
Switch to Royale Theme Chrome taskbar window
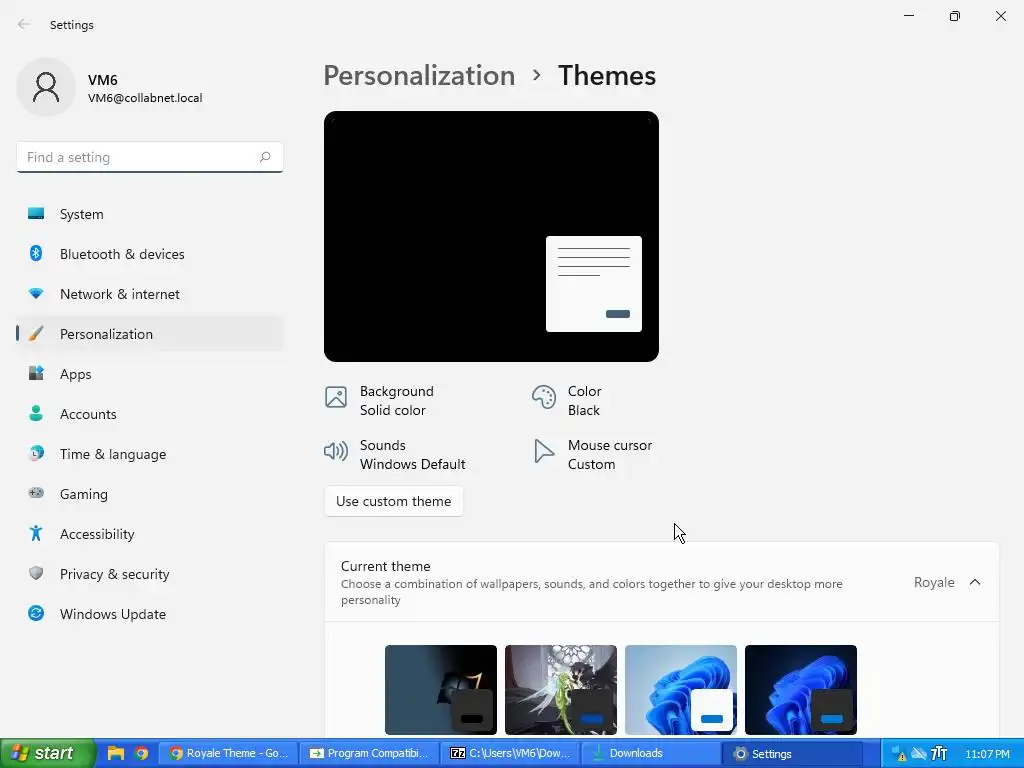click(228, 753)
